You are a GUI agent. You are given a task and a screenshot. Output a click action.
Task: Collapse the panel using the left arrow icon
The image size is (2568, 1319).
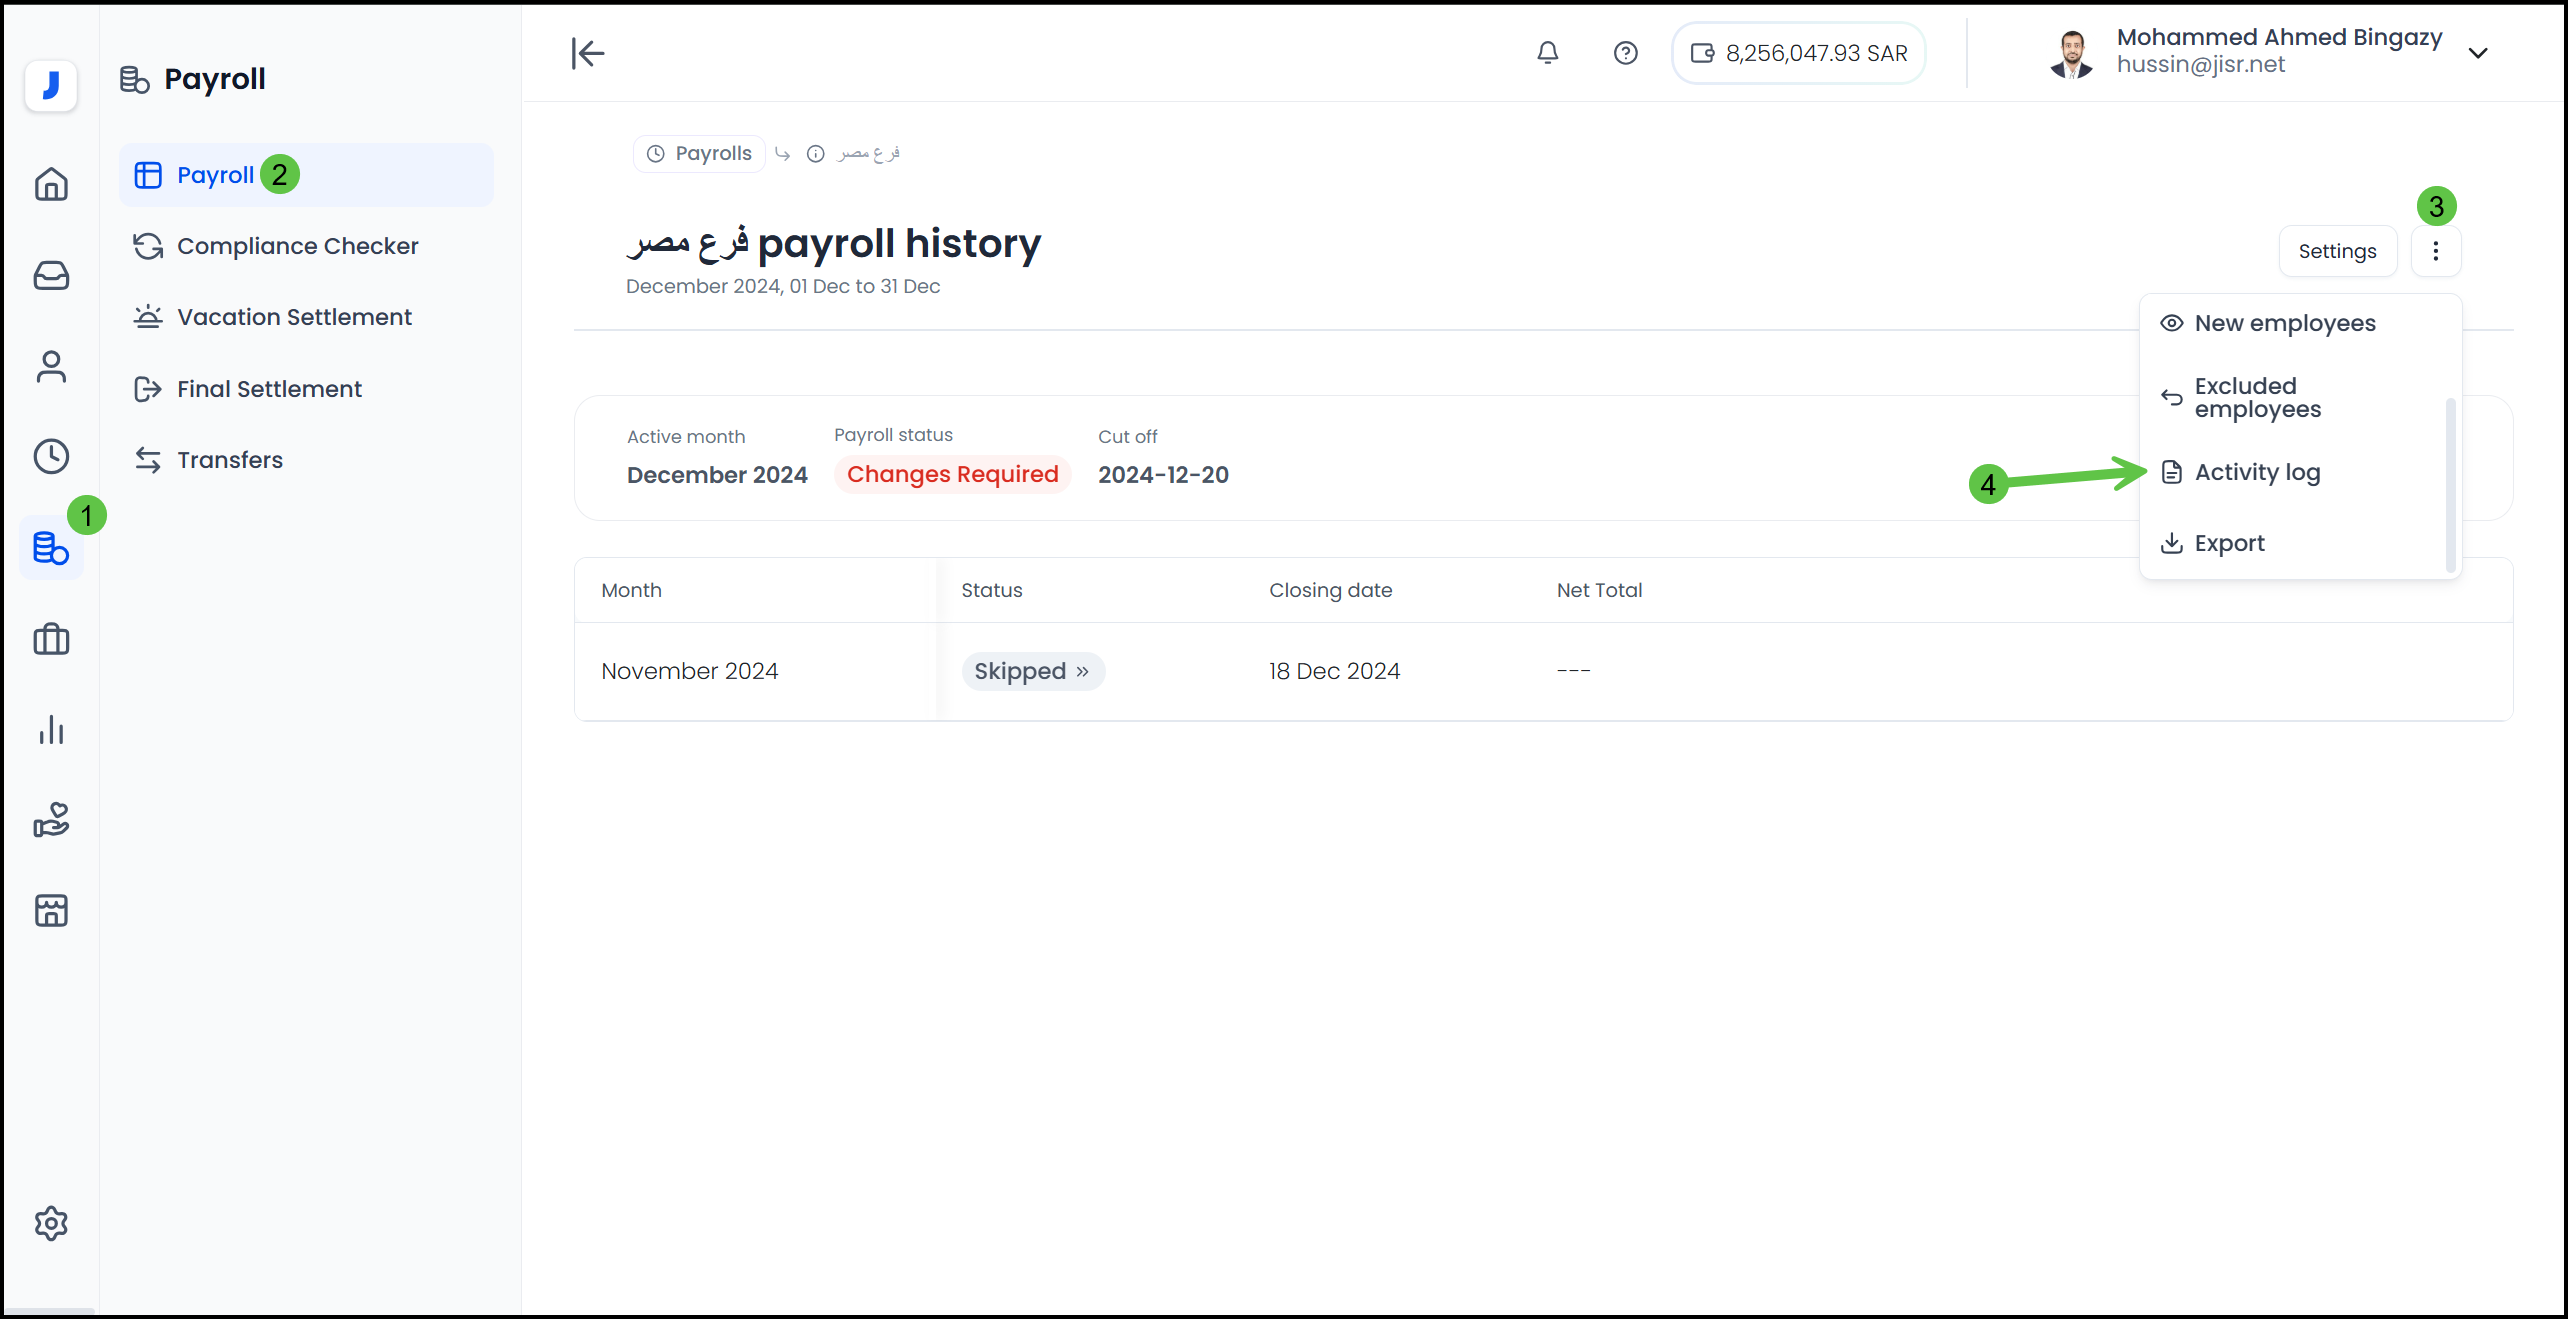pos(587,52)
